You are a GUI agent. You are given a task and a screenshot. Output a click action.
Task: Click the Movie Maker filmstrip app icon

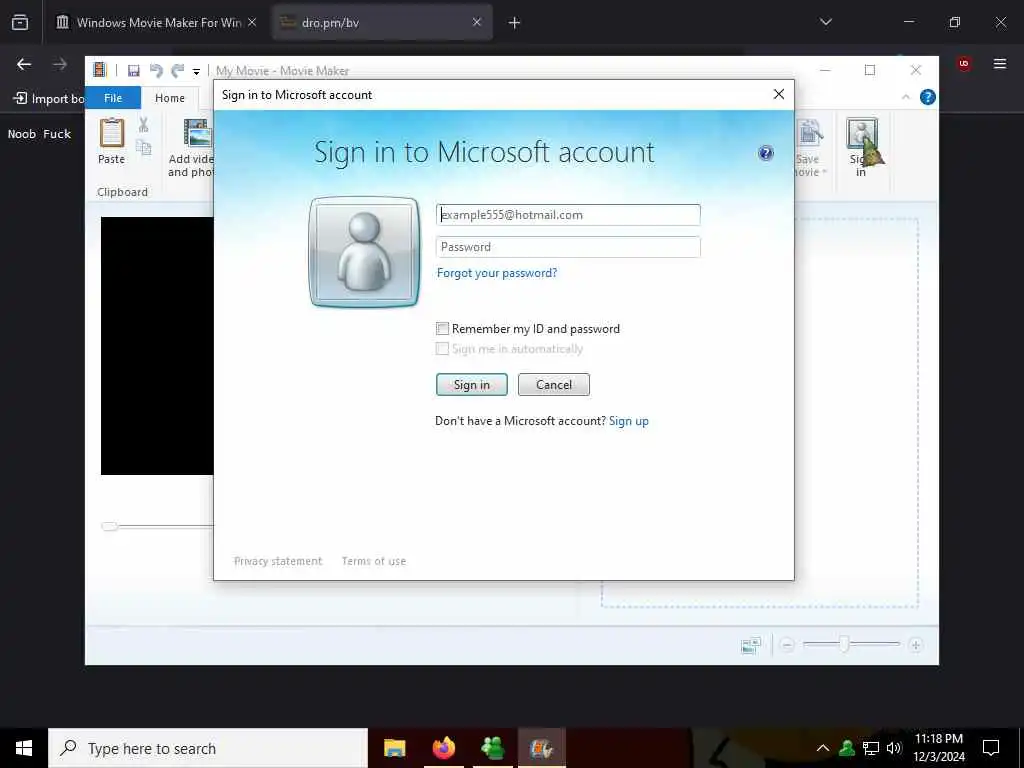pos(99,70)
